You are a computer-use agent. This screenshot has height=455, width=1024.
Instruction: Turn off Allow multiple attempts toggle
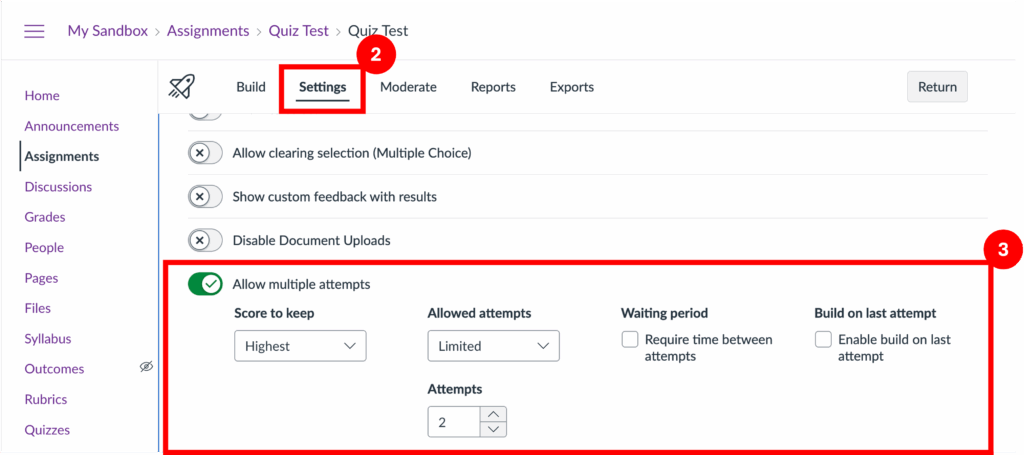pos(205,284)
